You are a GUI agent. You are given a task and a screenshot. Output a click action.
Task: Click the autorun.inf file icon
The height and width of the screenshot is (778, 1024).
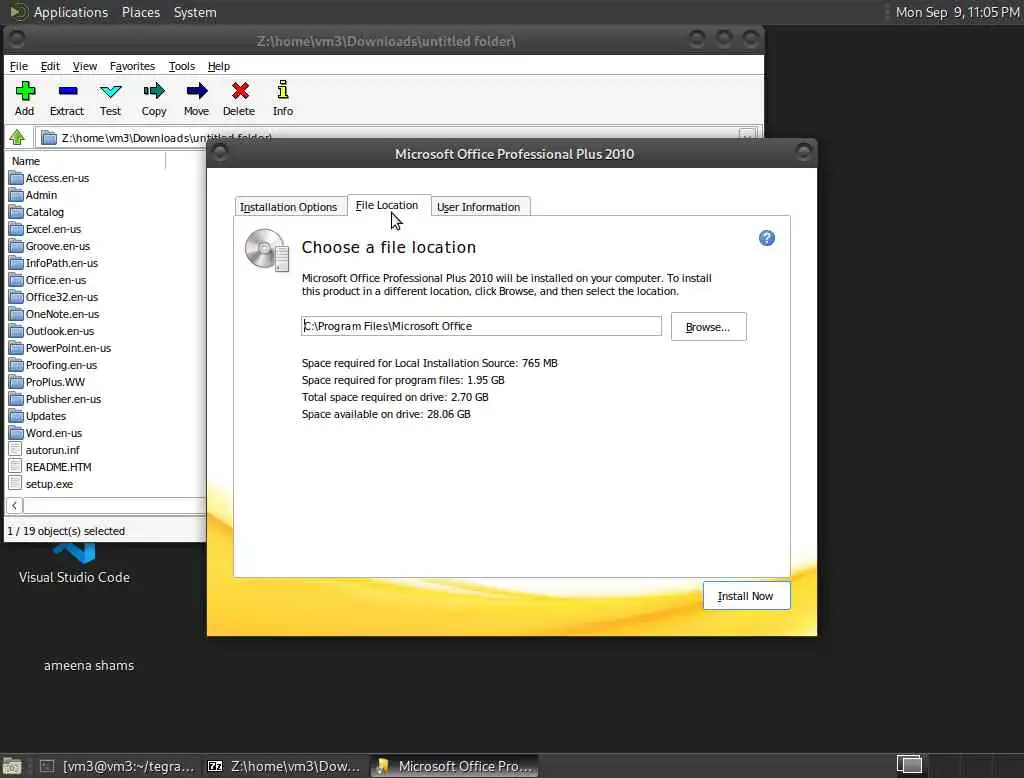point(16,449)
